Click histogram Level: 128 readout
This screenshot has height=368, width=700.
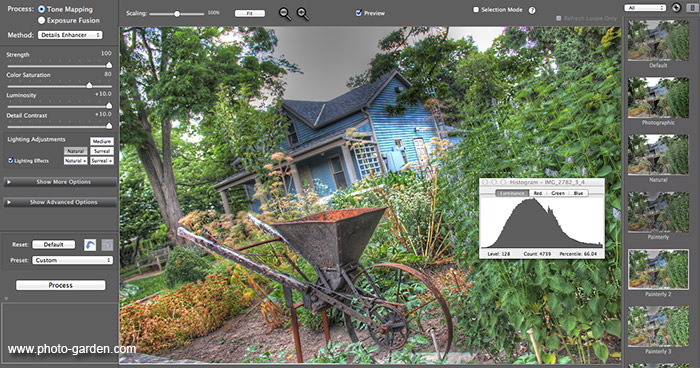pos(499,254)
